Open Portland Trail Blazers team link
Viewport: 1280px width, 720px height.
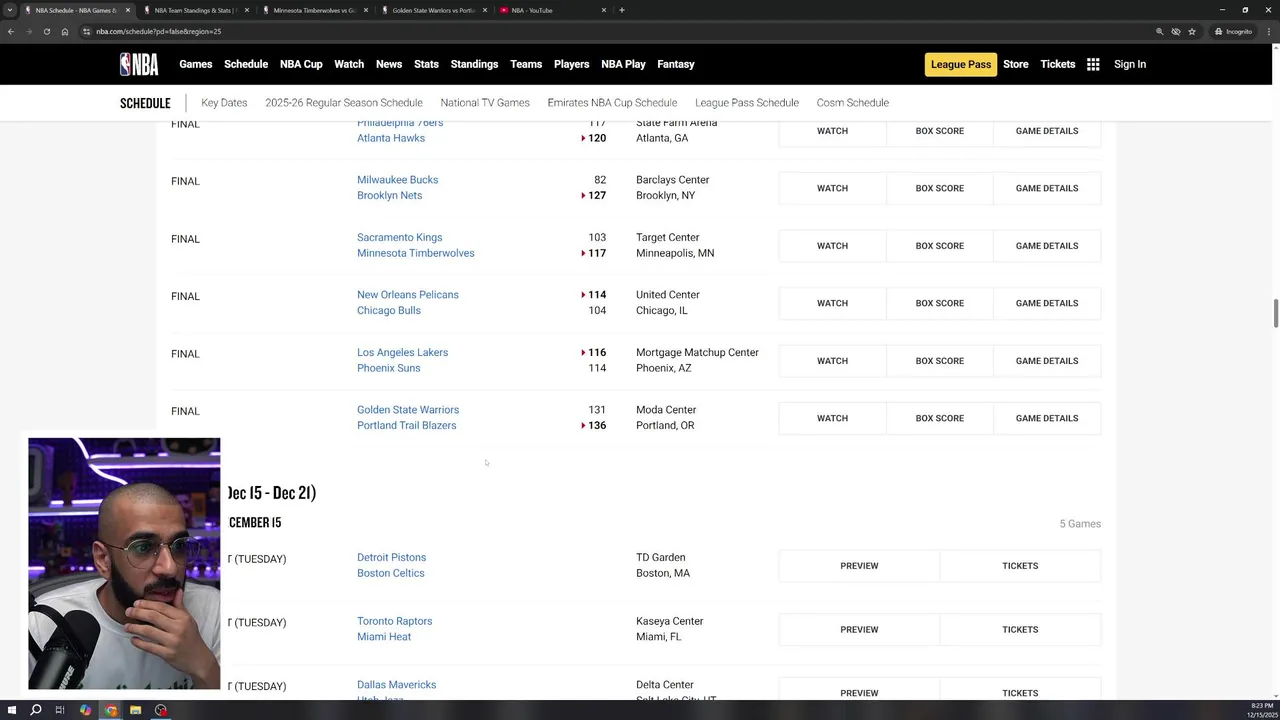point(407,425)
